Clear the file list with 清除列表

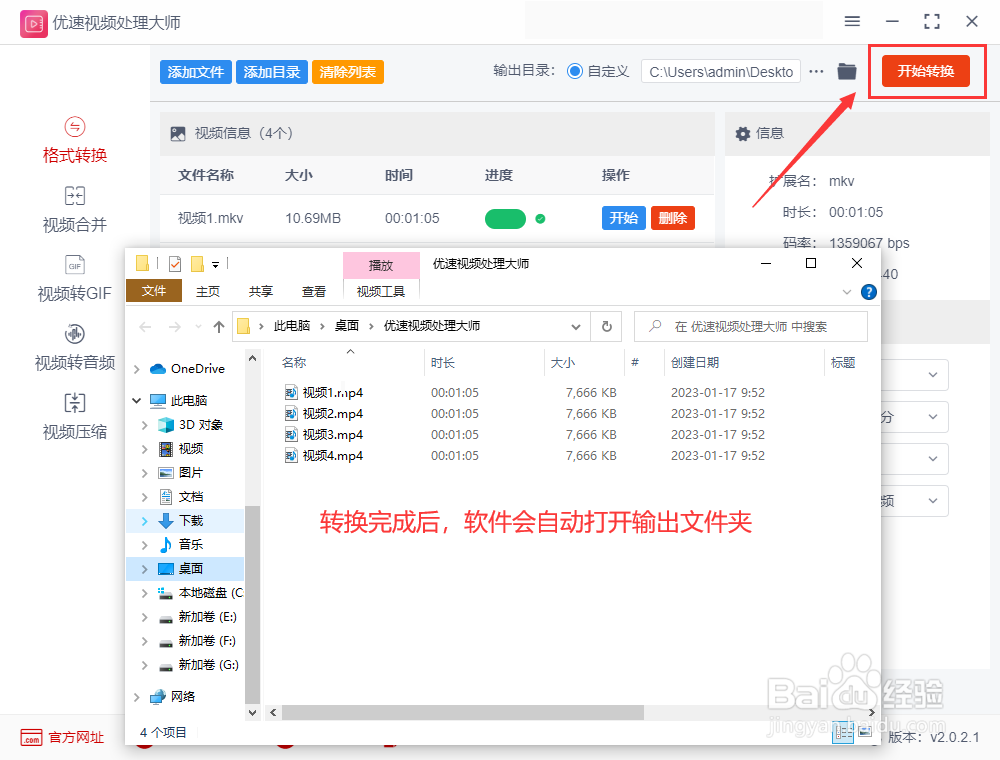pos(347,71)
